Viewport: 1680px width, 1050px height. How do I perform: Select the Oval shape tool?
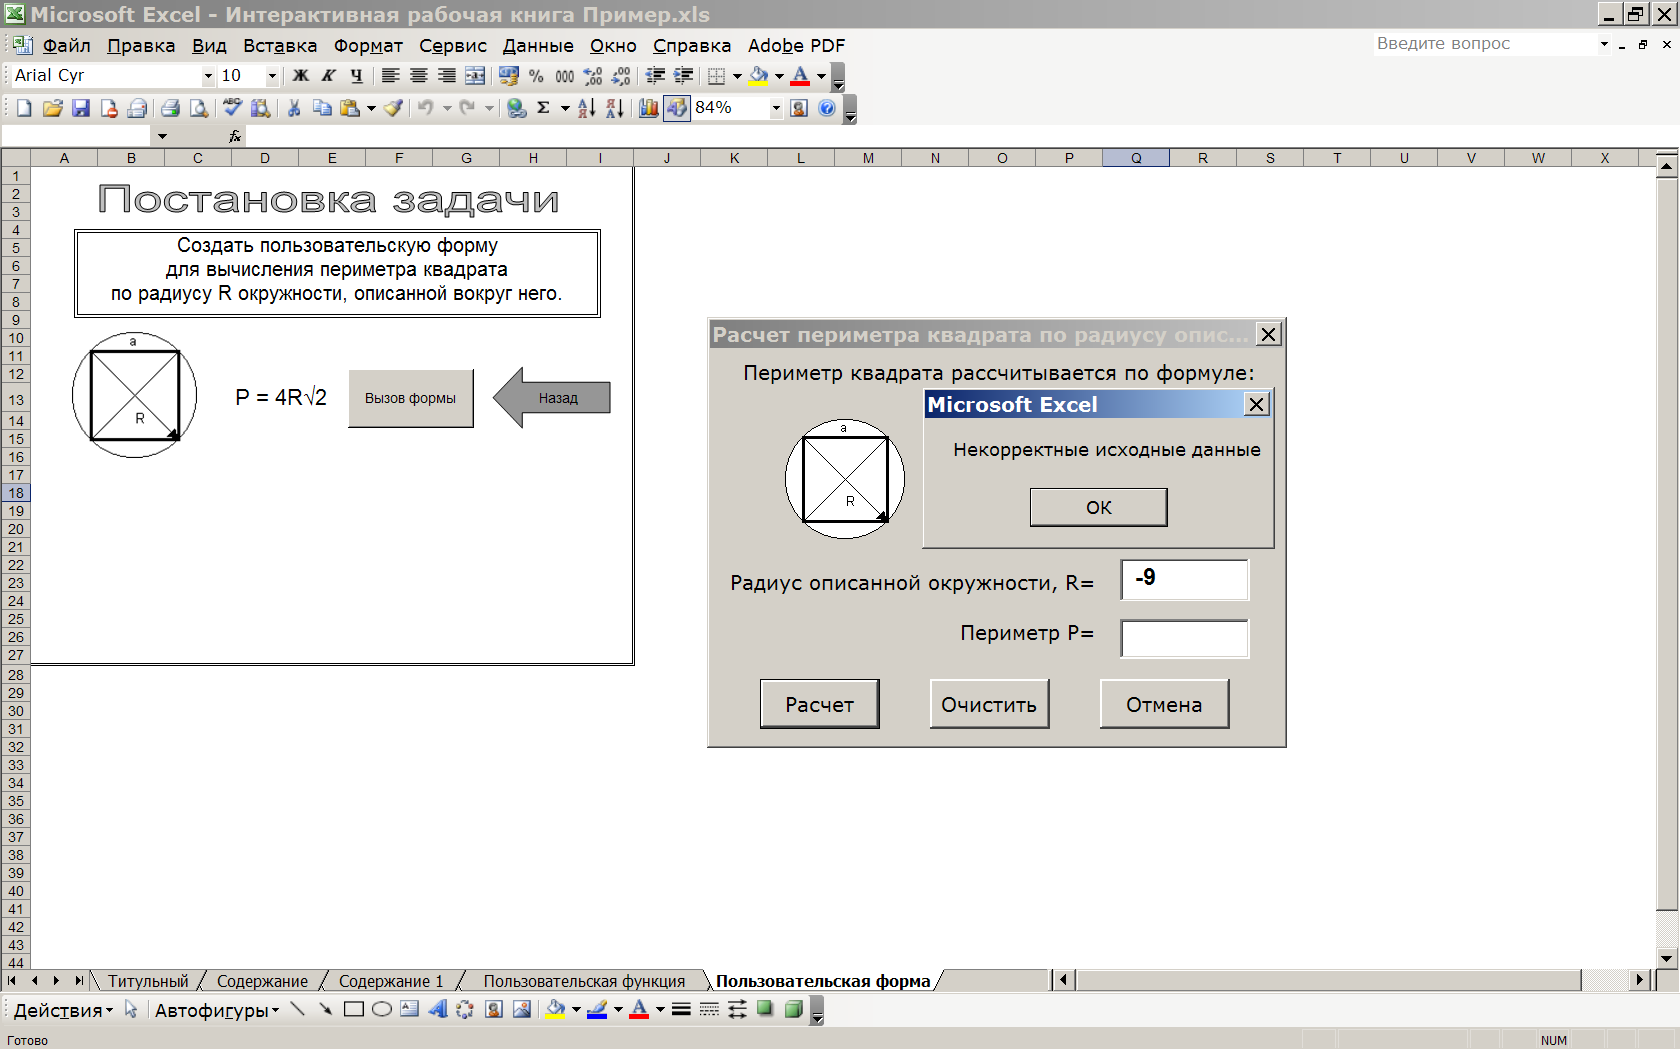pos(381,1009)
